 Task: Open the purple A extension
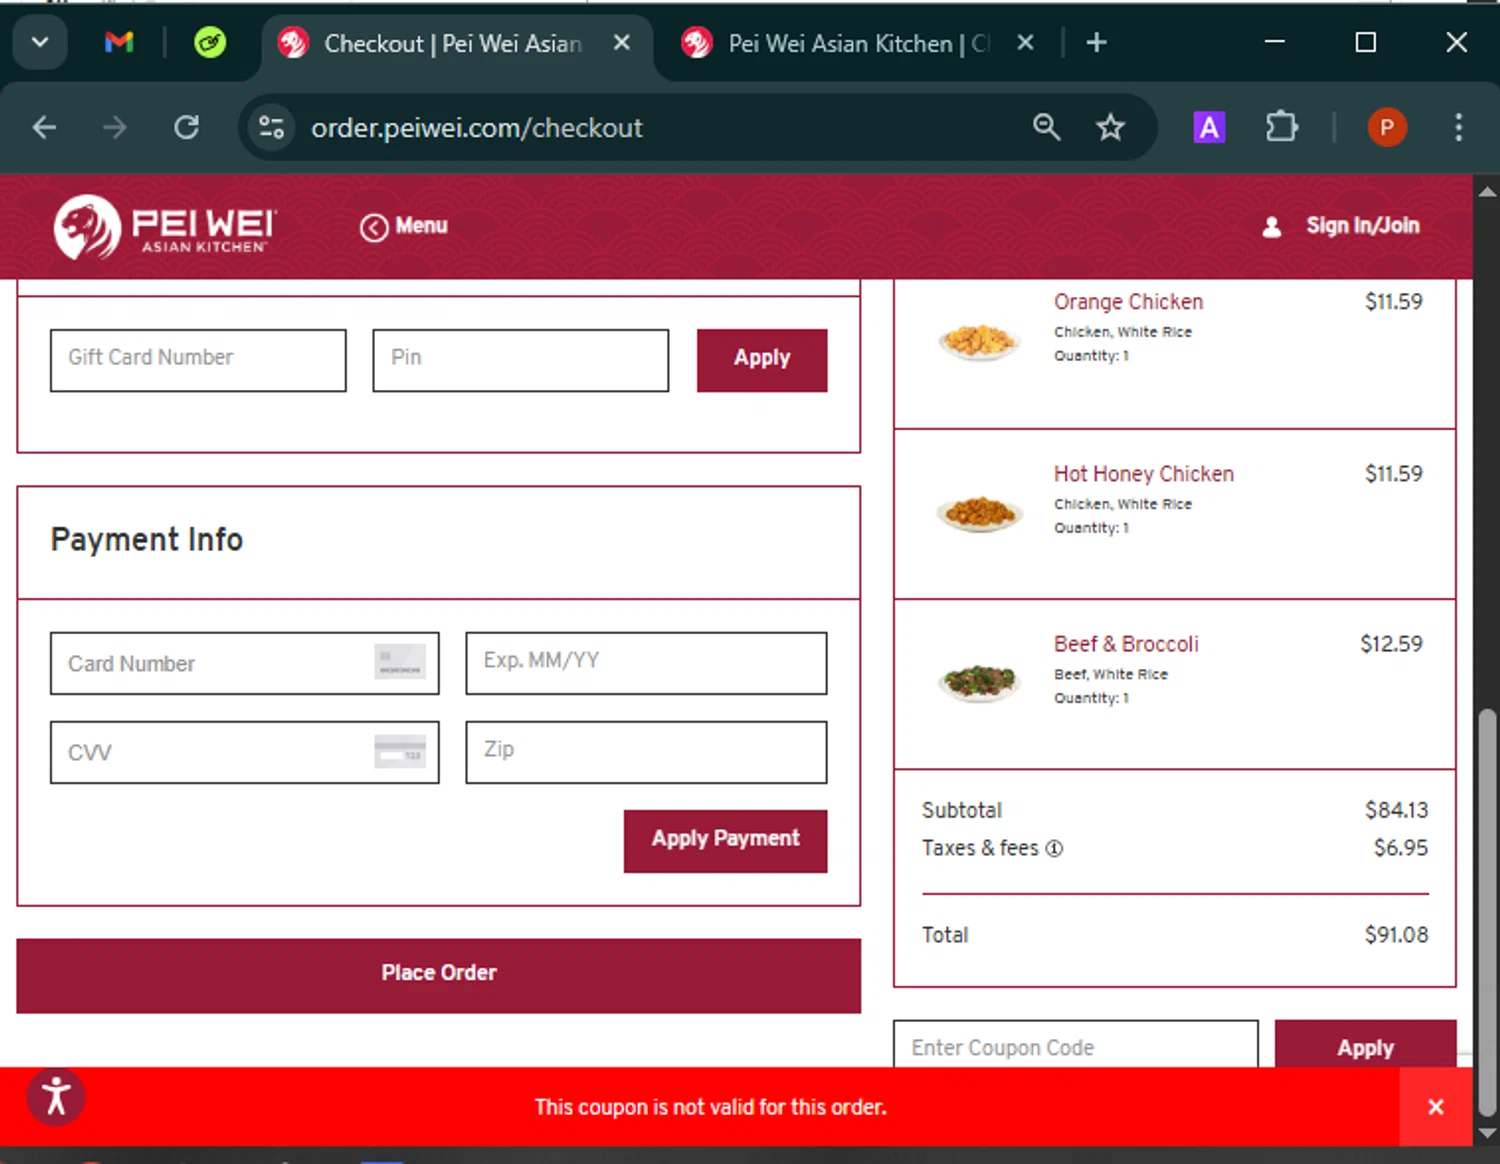coord(1209,127)
